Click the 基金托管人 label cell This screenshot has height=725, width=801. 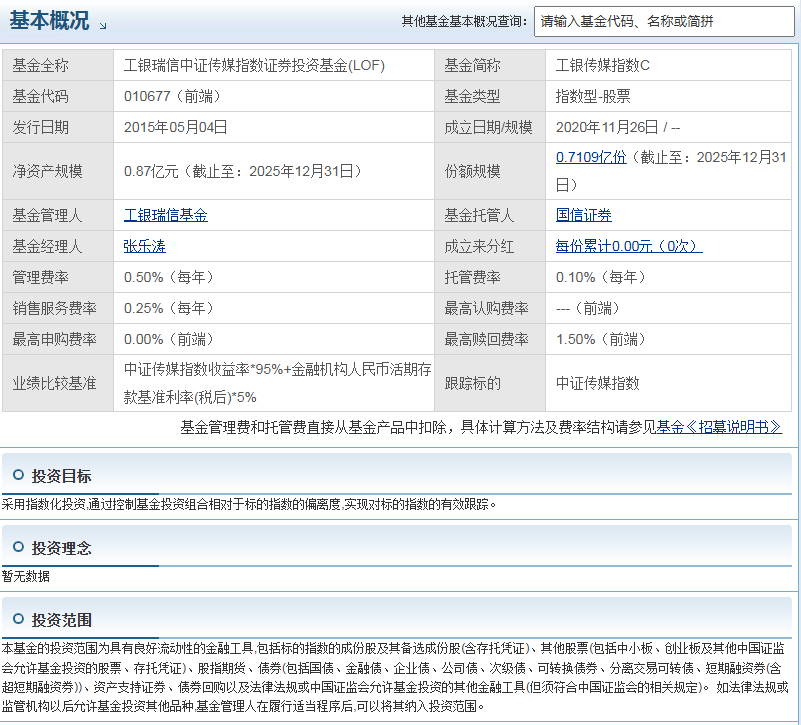pos(490,215)
